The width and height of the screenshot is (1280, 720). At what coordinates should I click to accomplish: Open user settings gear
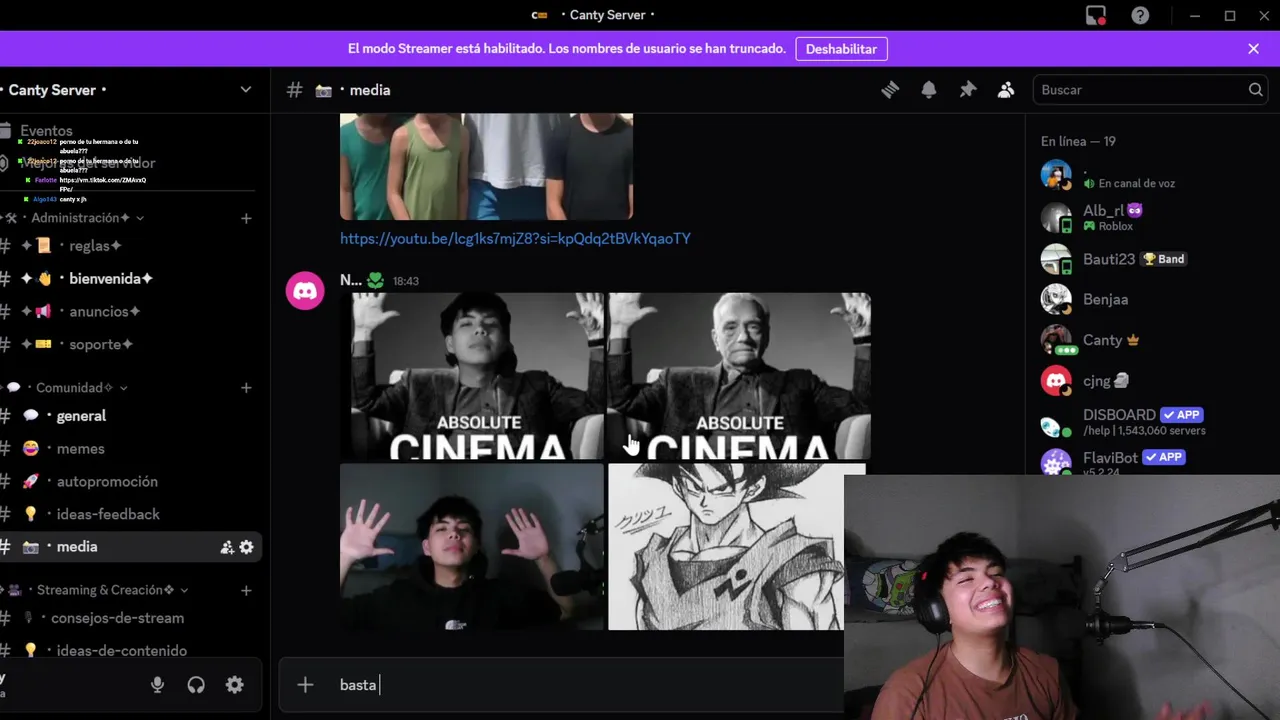pyautogui.click(x=235, y=685)
